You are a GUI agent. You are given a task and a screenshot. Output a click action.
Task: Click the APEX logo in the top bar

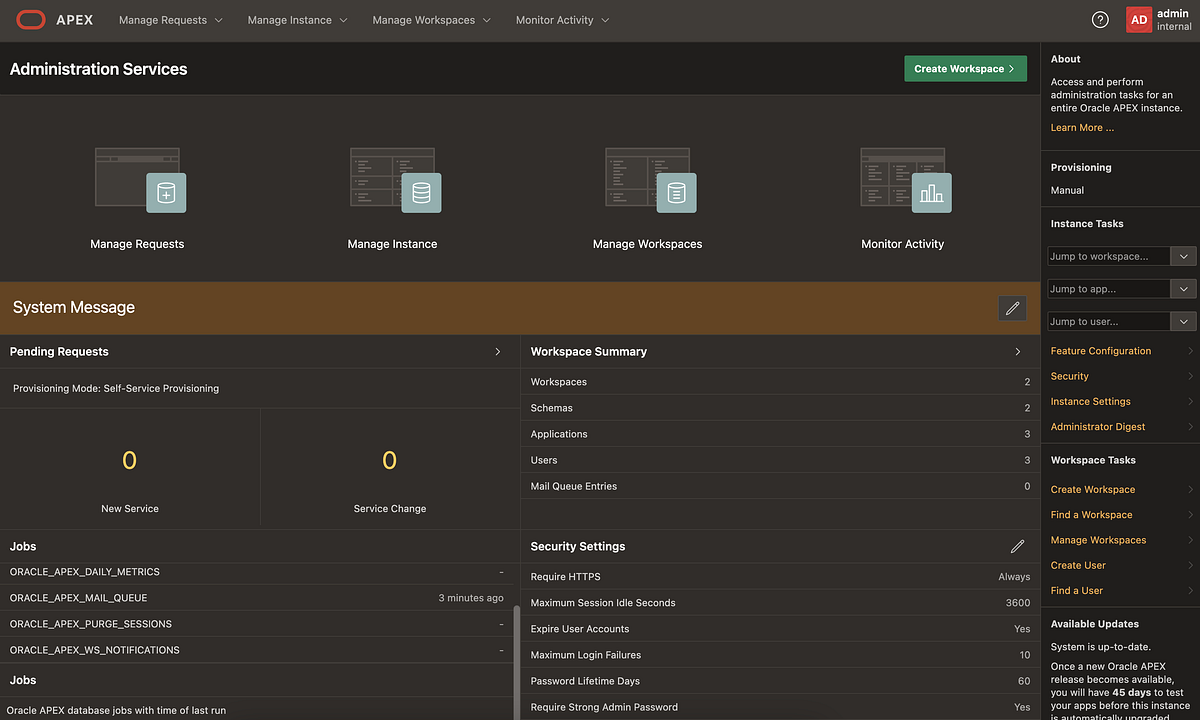[x=30, y=19]
